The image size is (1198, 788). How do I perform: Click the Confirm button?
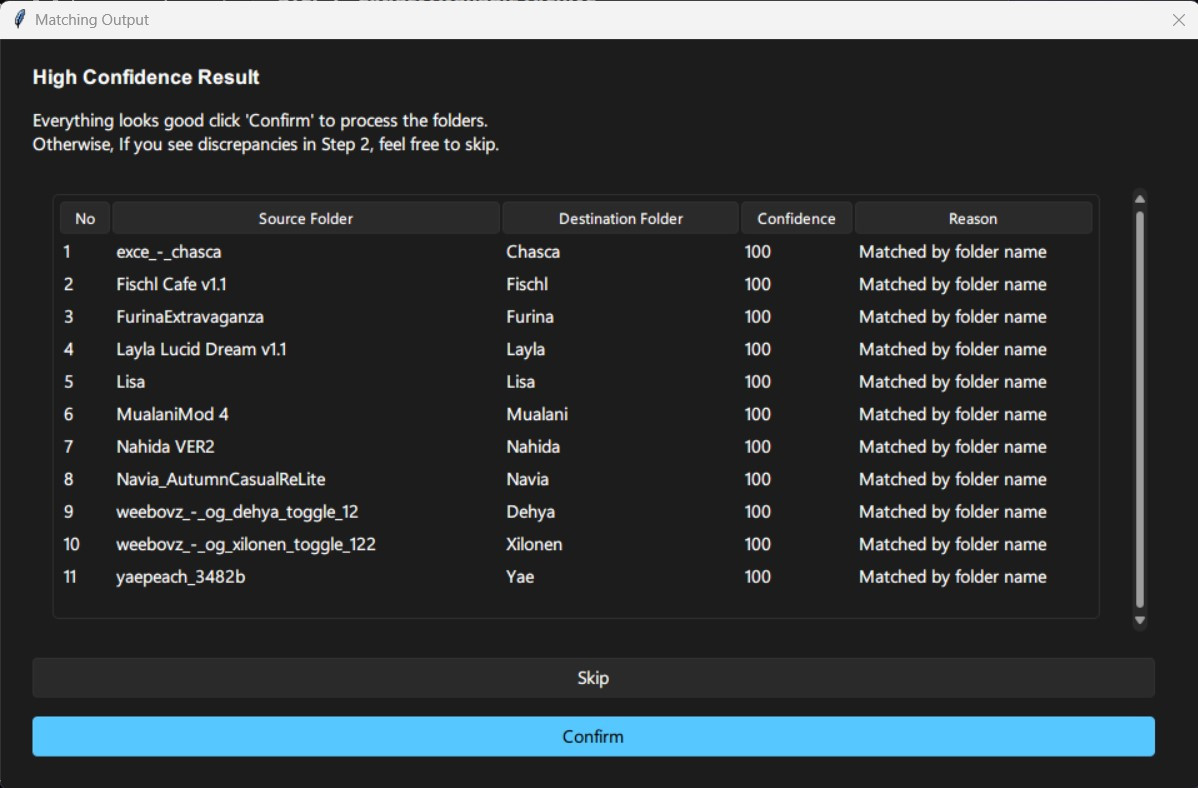click(x=593, y=736)
